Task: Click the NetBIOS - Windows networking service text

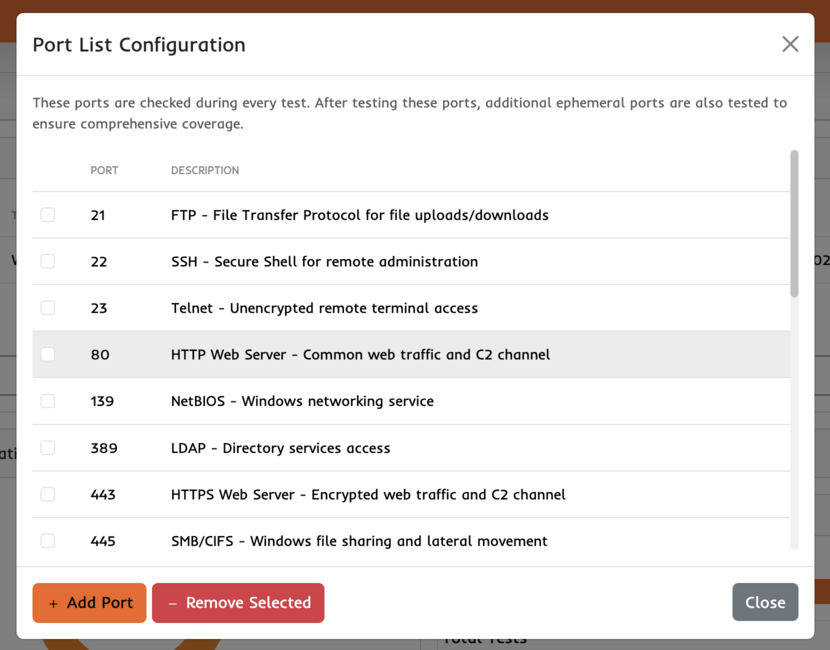Action: tap(302, 401)
